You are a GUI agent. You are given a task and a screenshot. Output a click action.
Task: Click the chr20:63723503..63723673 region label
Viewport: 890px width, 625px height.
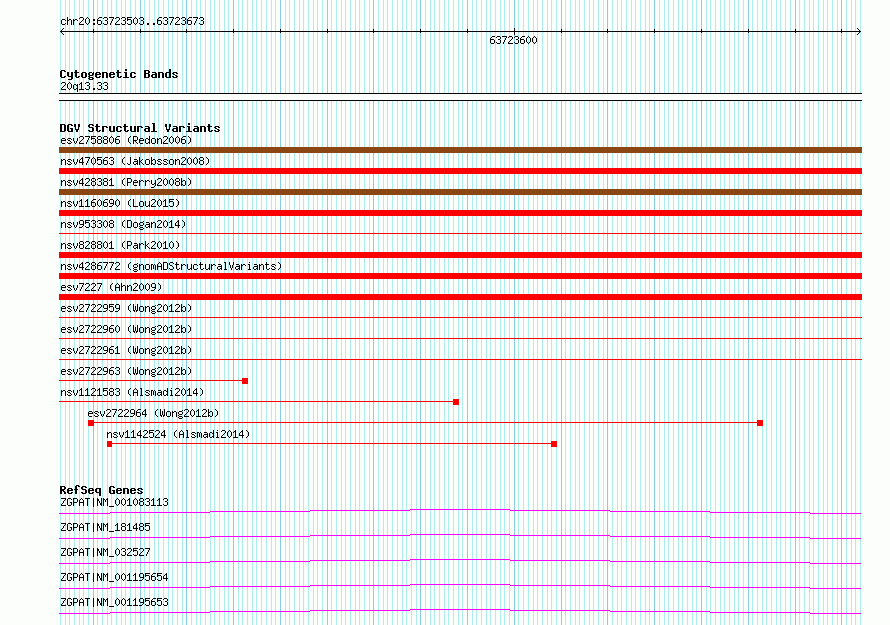[132, 22]
